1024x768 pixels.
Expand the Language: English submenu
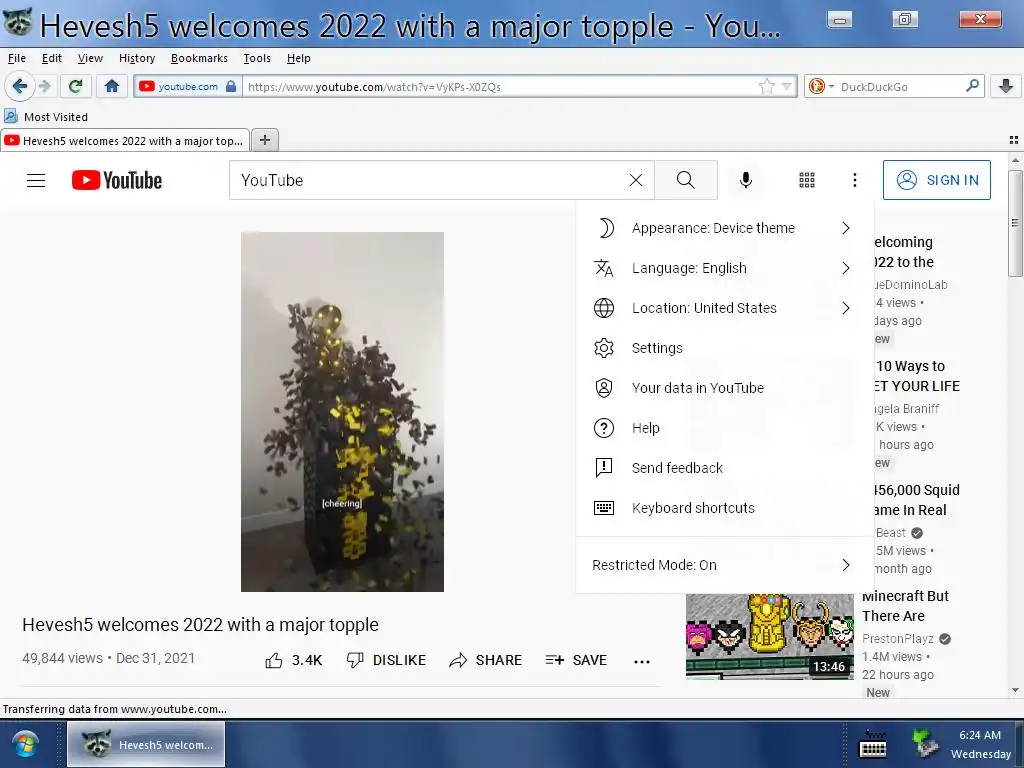point(725,268)
